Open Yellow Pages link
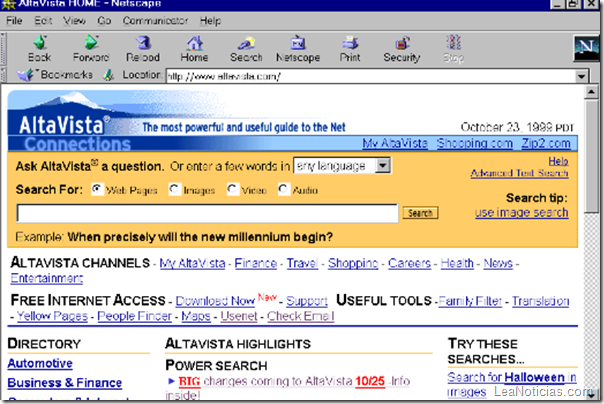Image resolution: width=604 pixels, height=404 pixels. [52, 316]
